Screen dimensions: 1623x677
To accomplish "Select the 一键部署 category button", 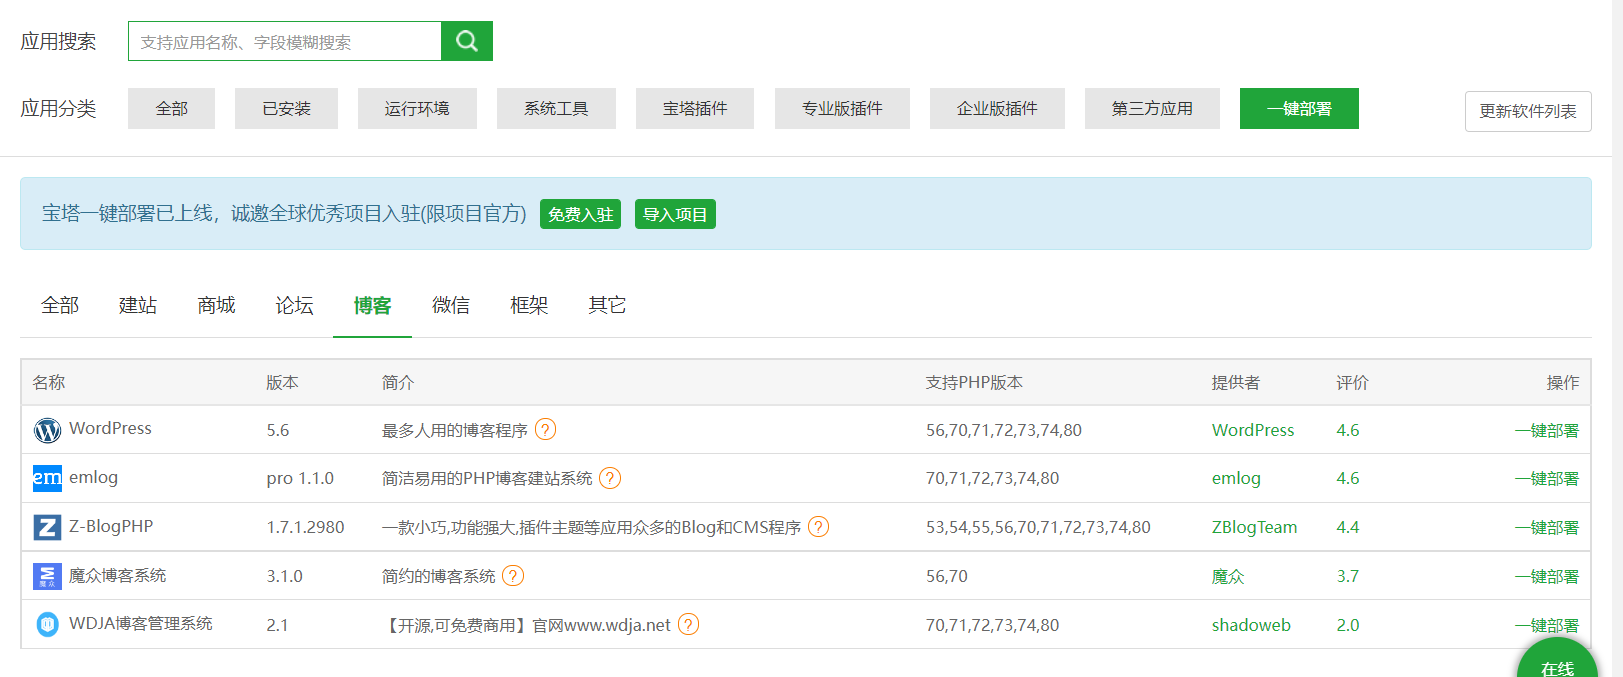I will pyautogui.click(x=1299, y=108).
